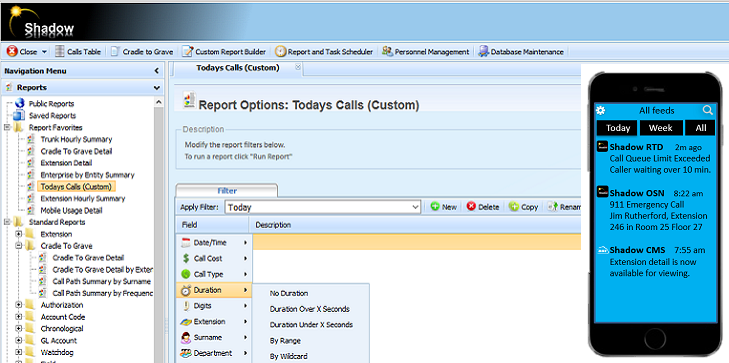Click Copy filter button
729x363 pixels.
524,207
